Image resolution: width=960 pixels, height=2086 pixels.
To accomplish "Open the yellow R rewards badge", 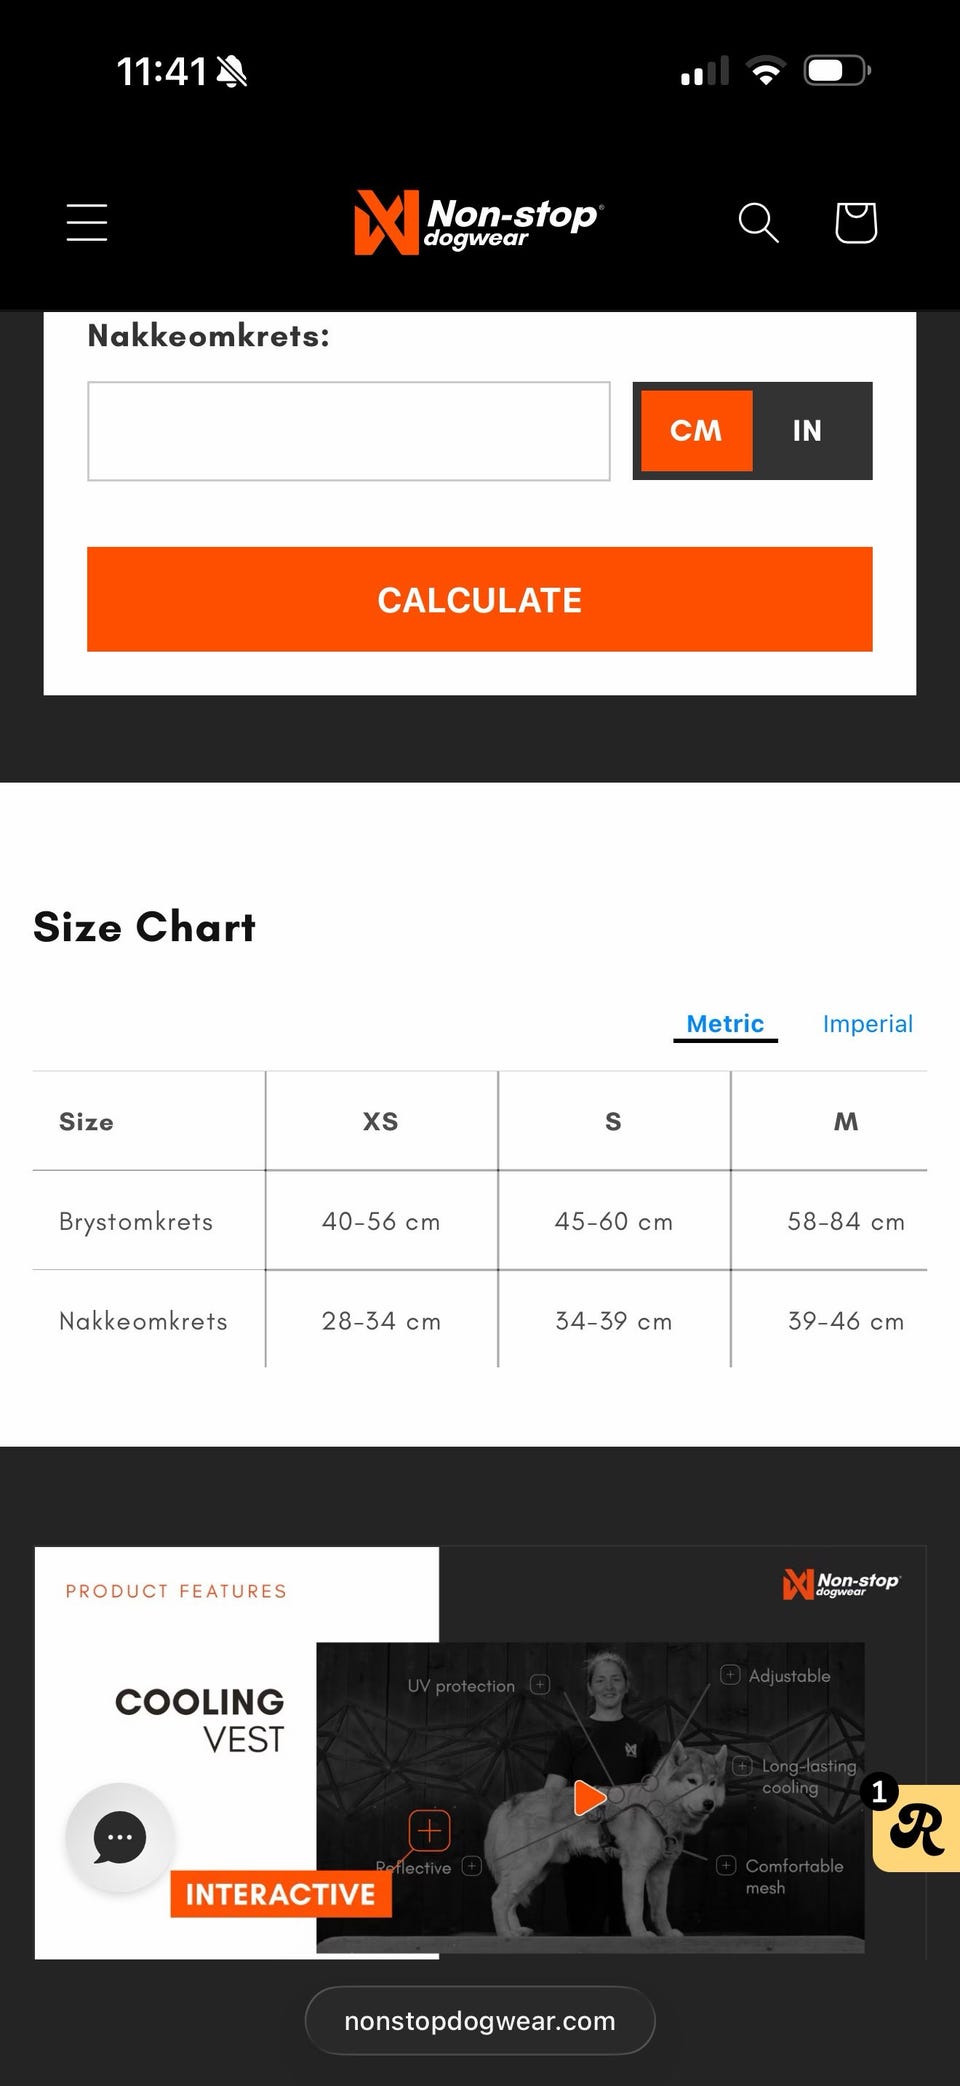I will [917, 1828].
